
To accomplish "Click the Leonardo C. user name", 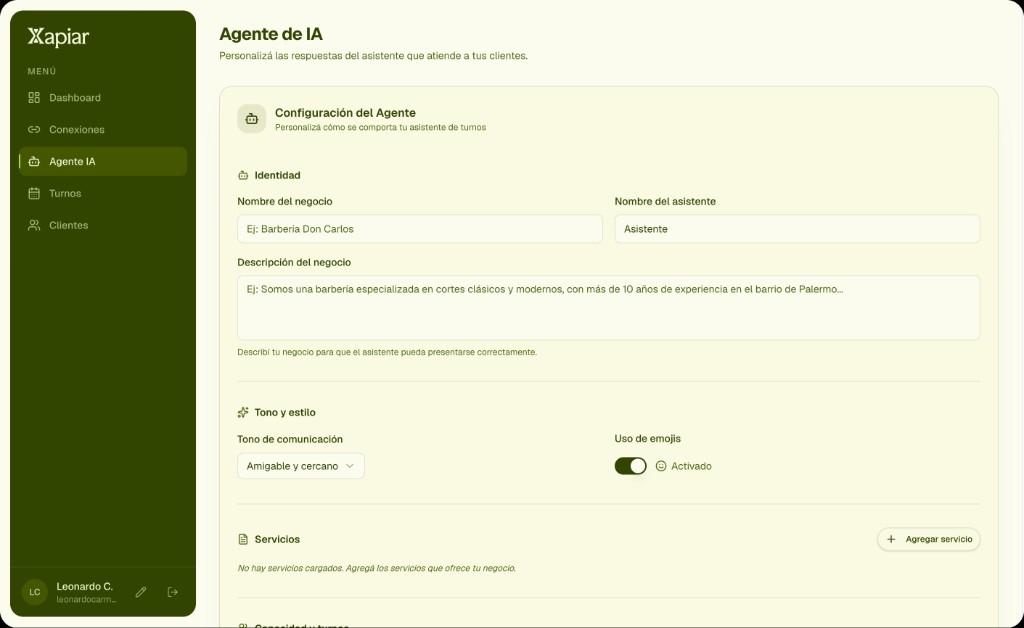I will (84, 586).
